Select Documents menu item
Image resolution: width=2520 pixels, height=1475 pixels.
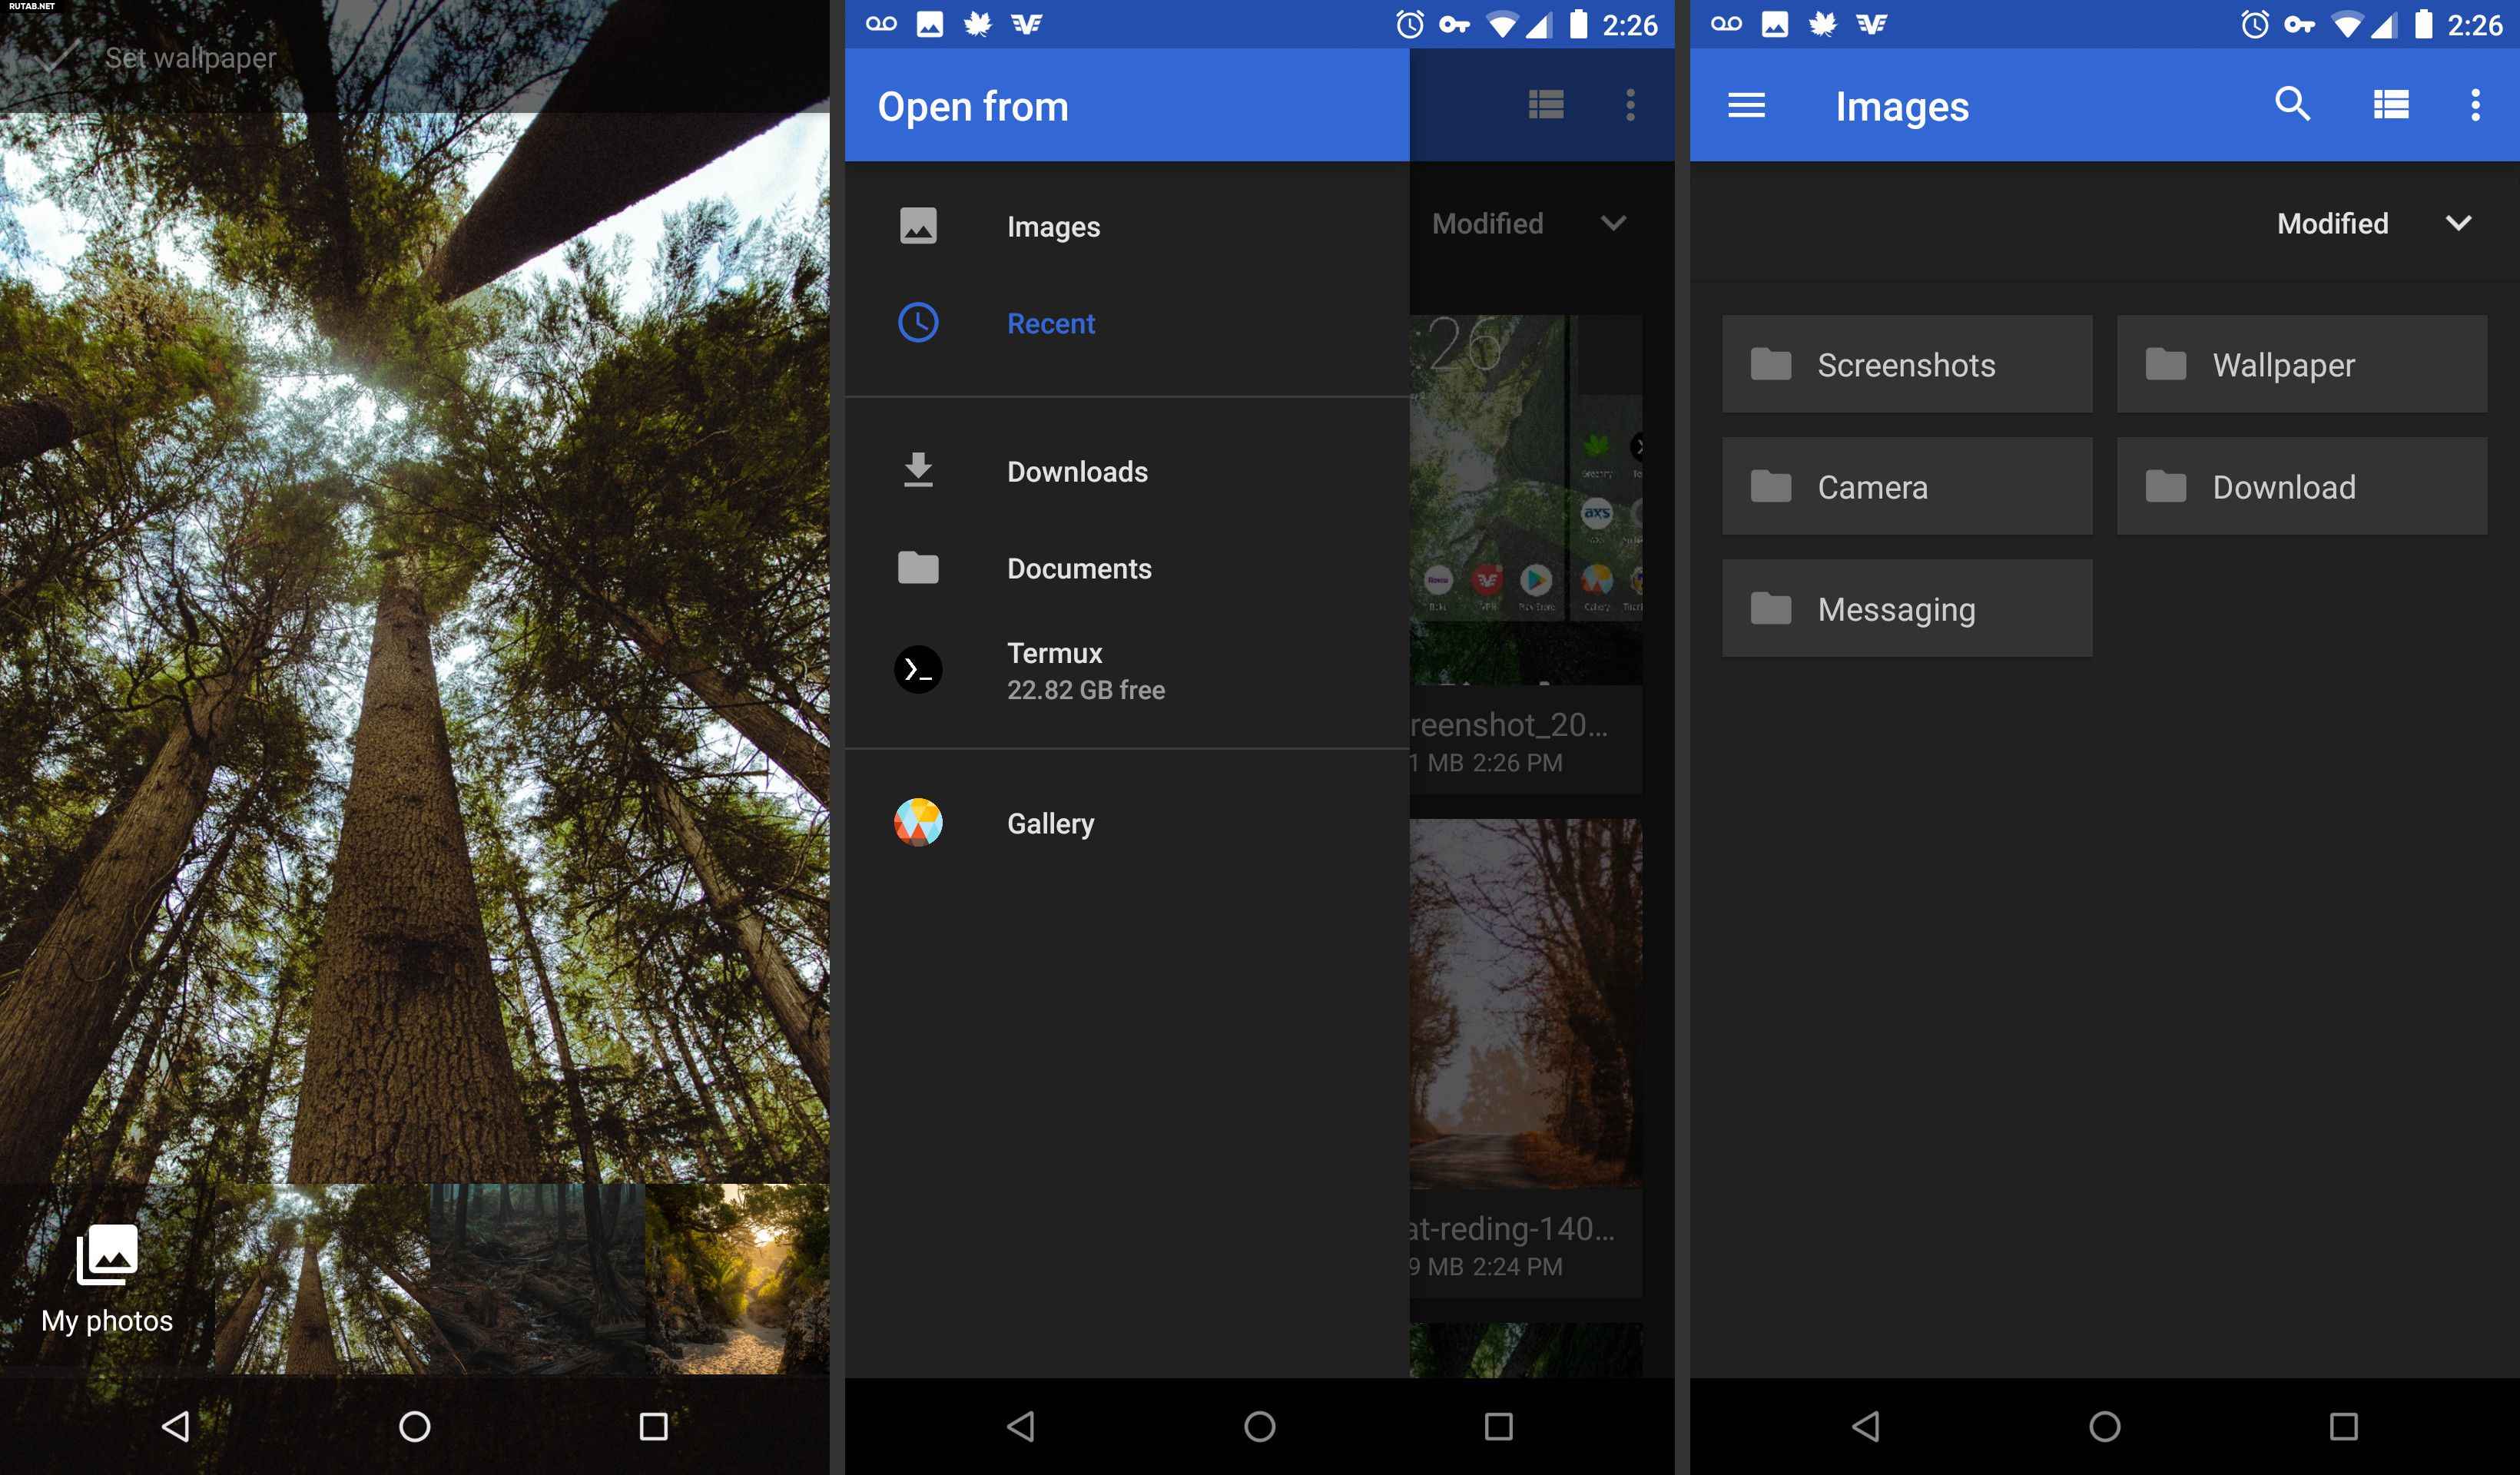click(x=1078, y=567)
